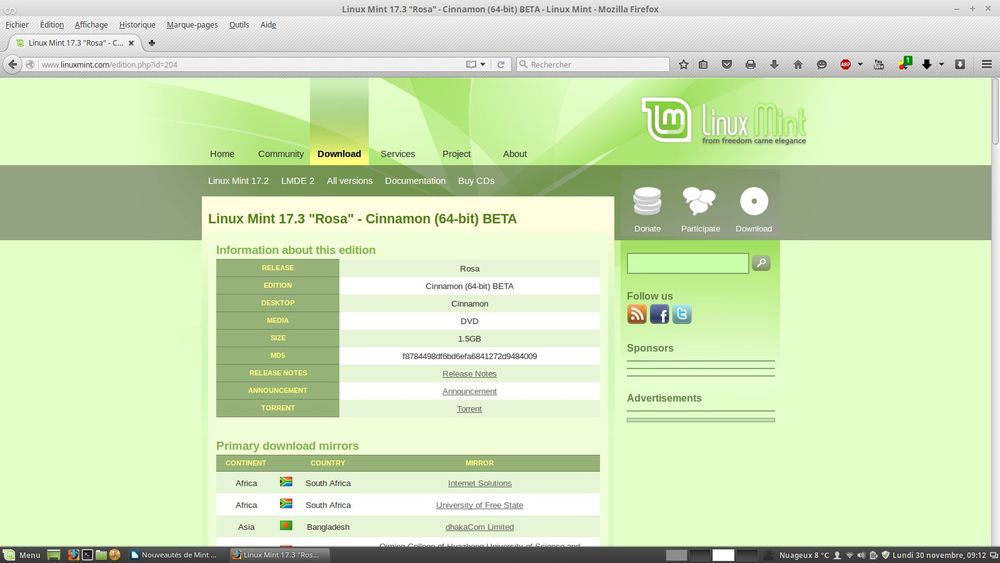Open the Firefox home page icon
This screenshot has height=563, width=1000.
(797, 64)
